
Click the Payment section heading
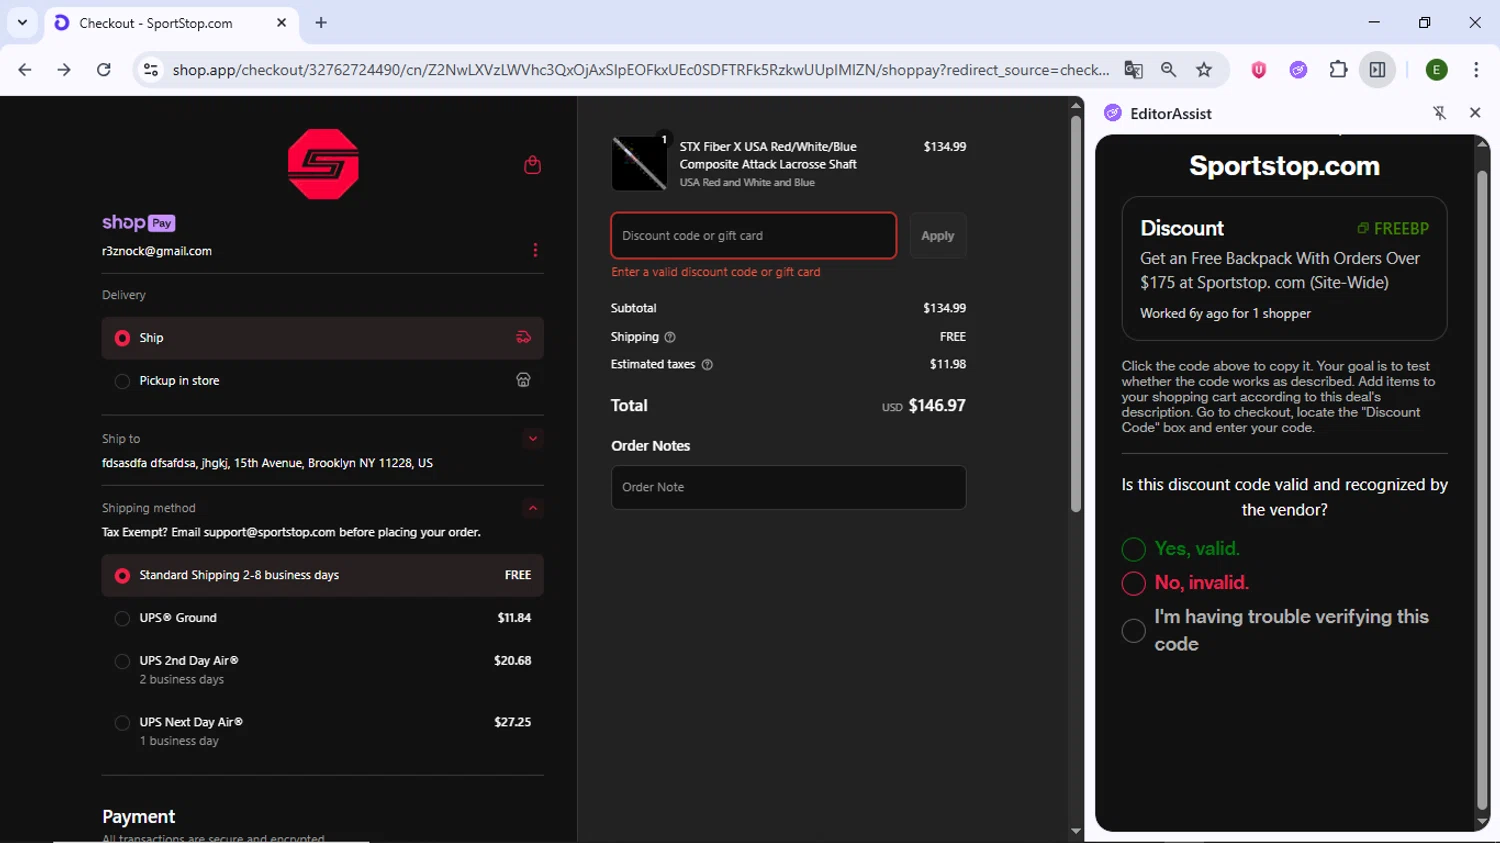[138, 817]
